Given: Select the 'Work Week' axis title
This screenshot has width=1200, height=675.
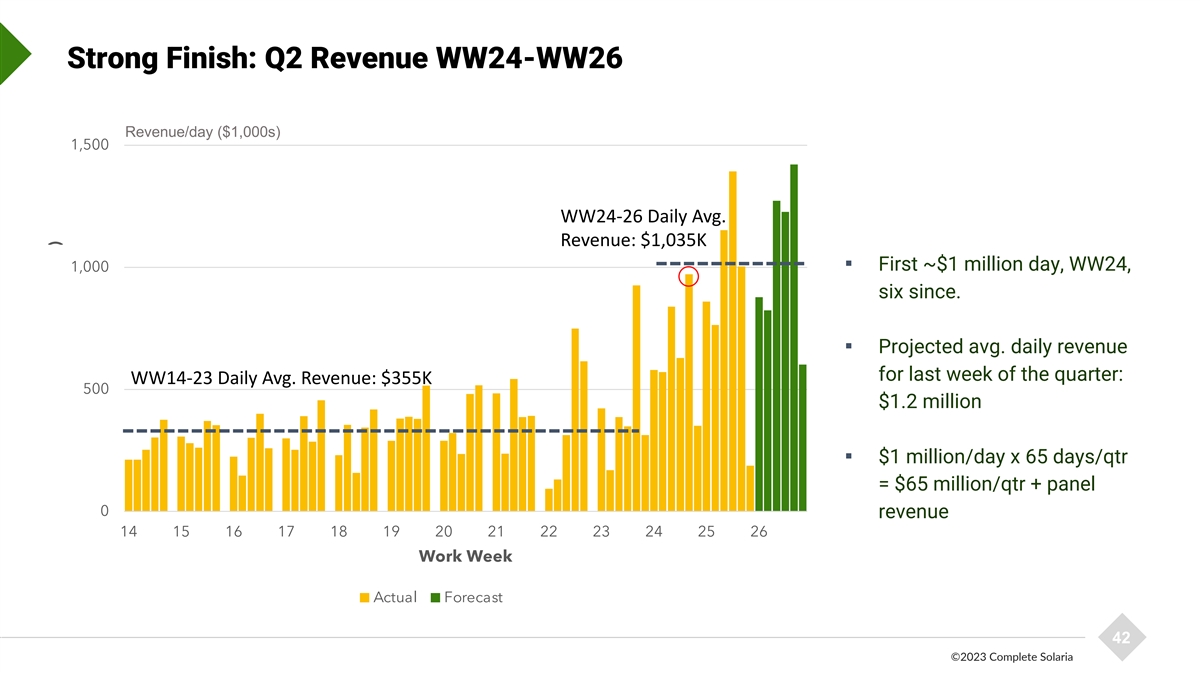Looking at the screenshot, I should (465, 556).
